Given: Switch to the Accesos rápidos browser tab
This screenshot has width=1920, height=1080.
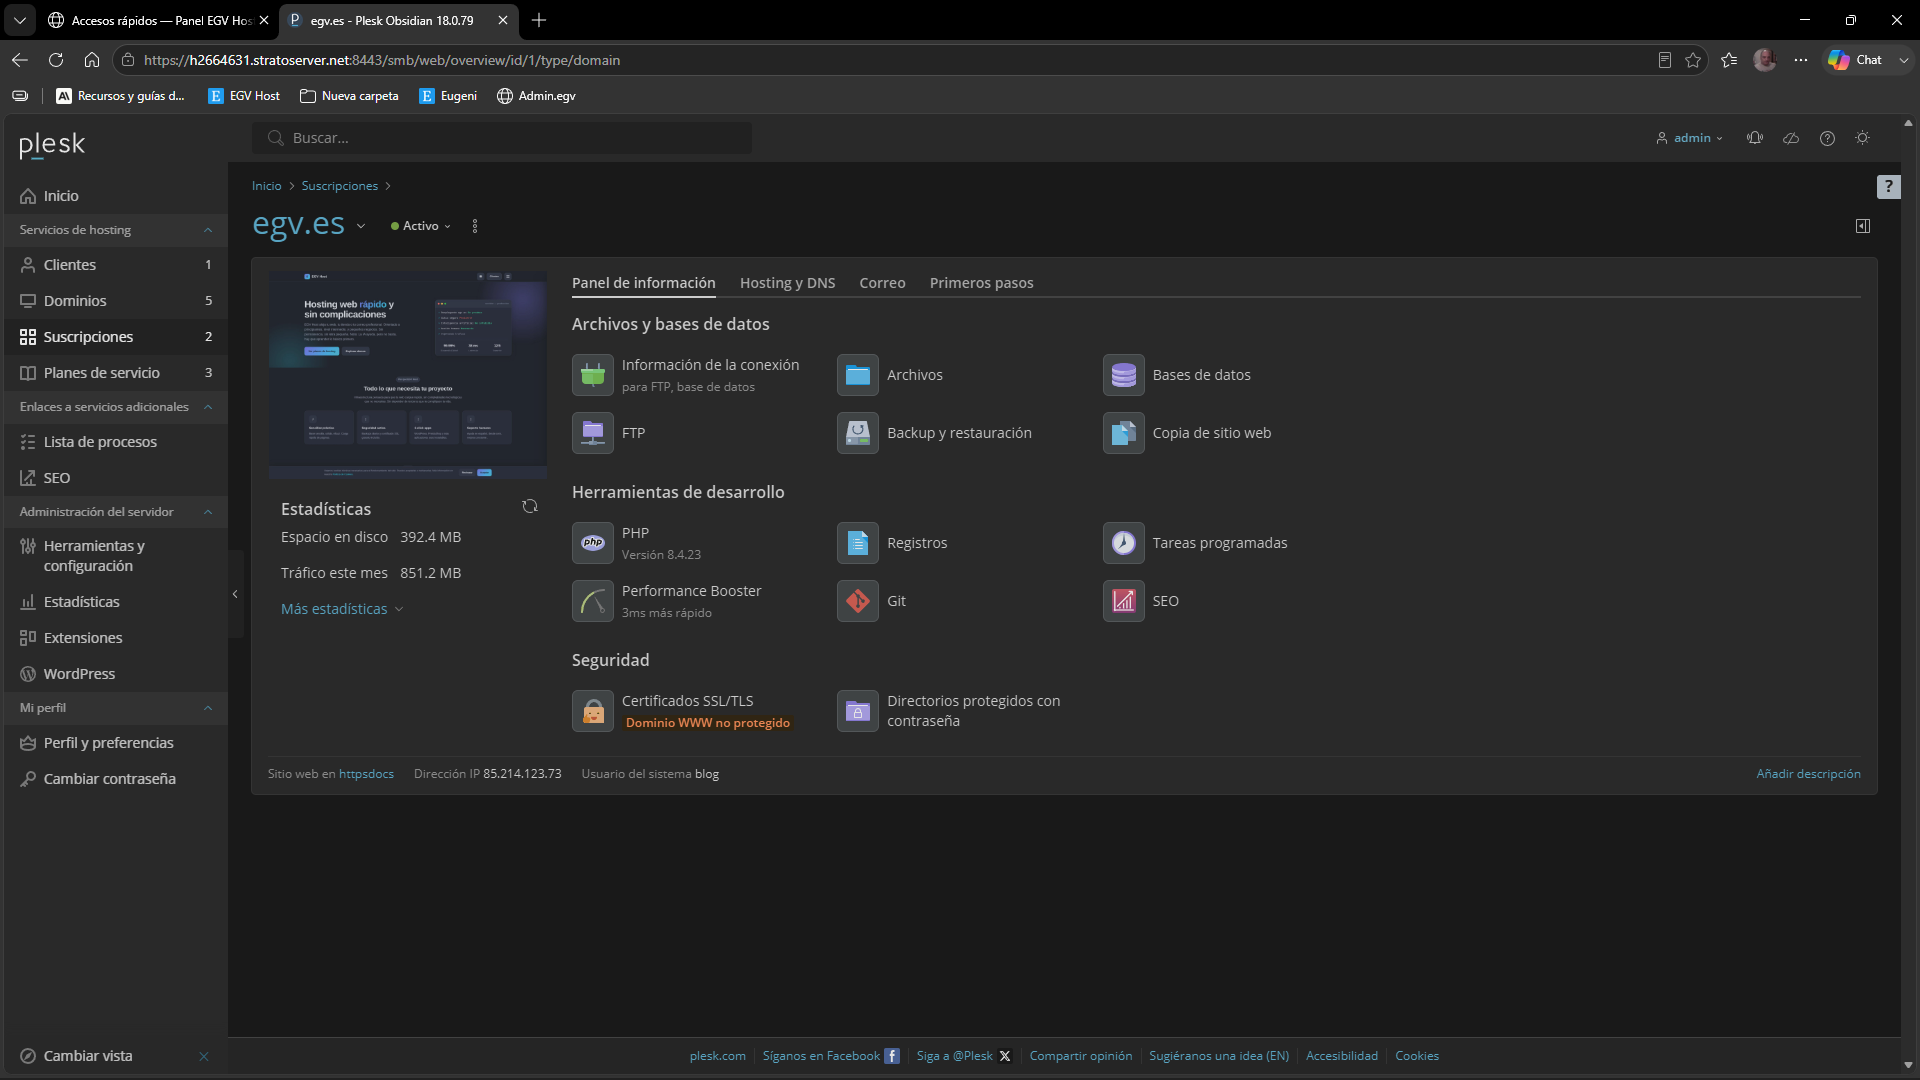Looking at the screenshot, I should 158,20.
